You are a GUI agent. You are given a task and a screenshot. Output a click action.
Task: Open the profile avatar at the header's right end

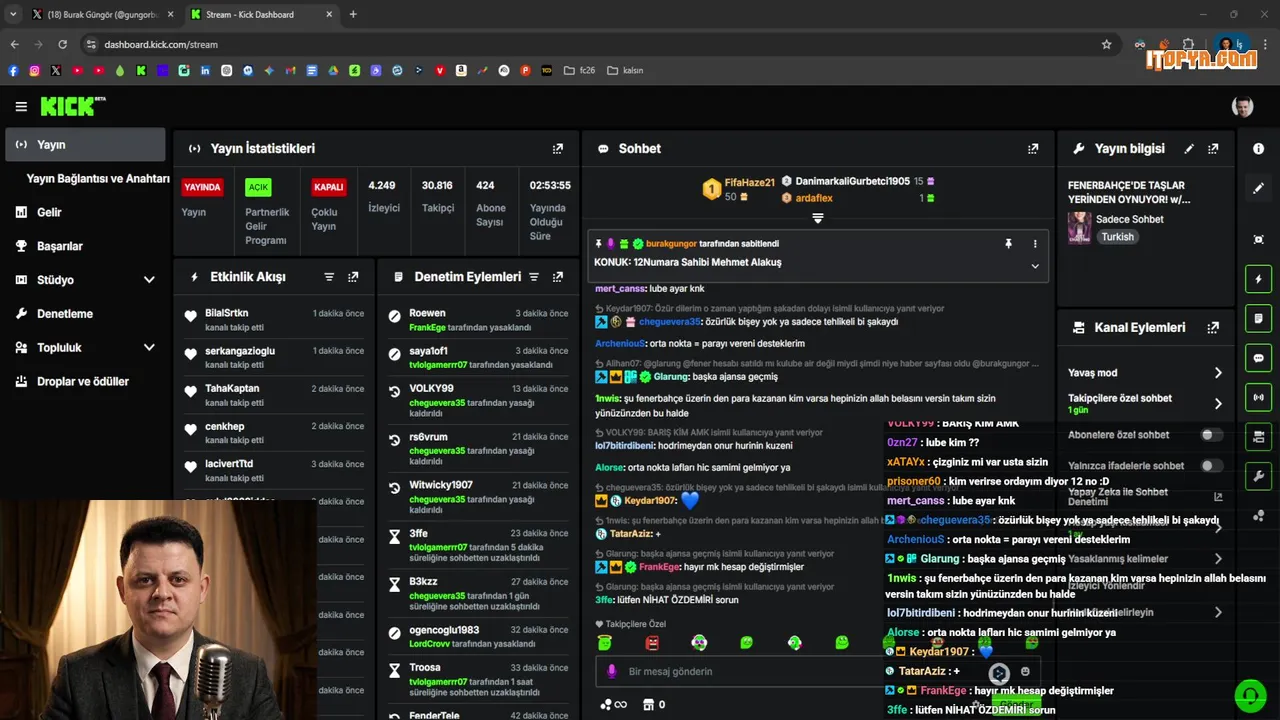[x=1242, y=106]
